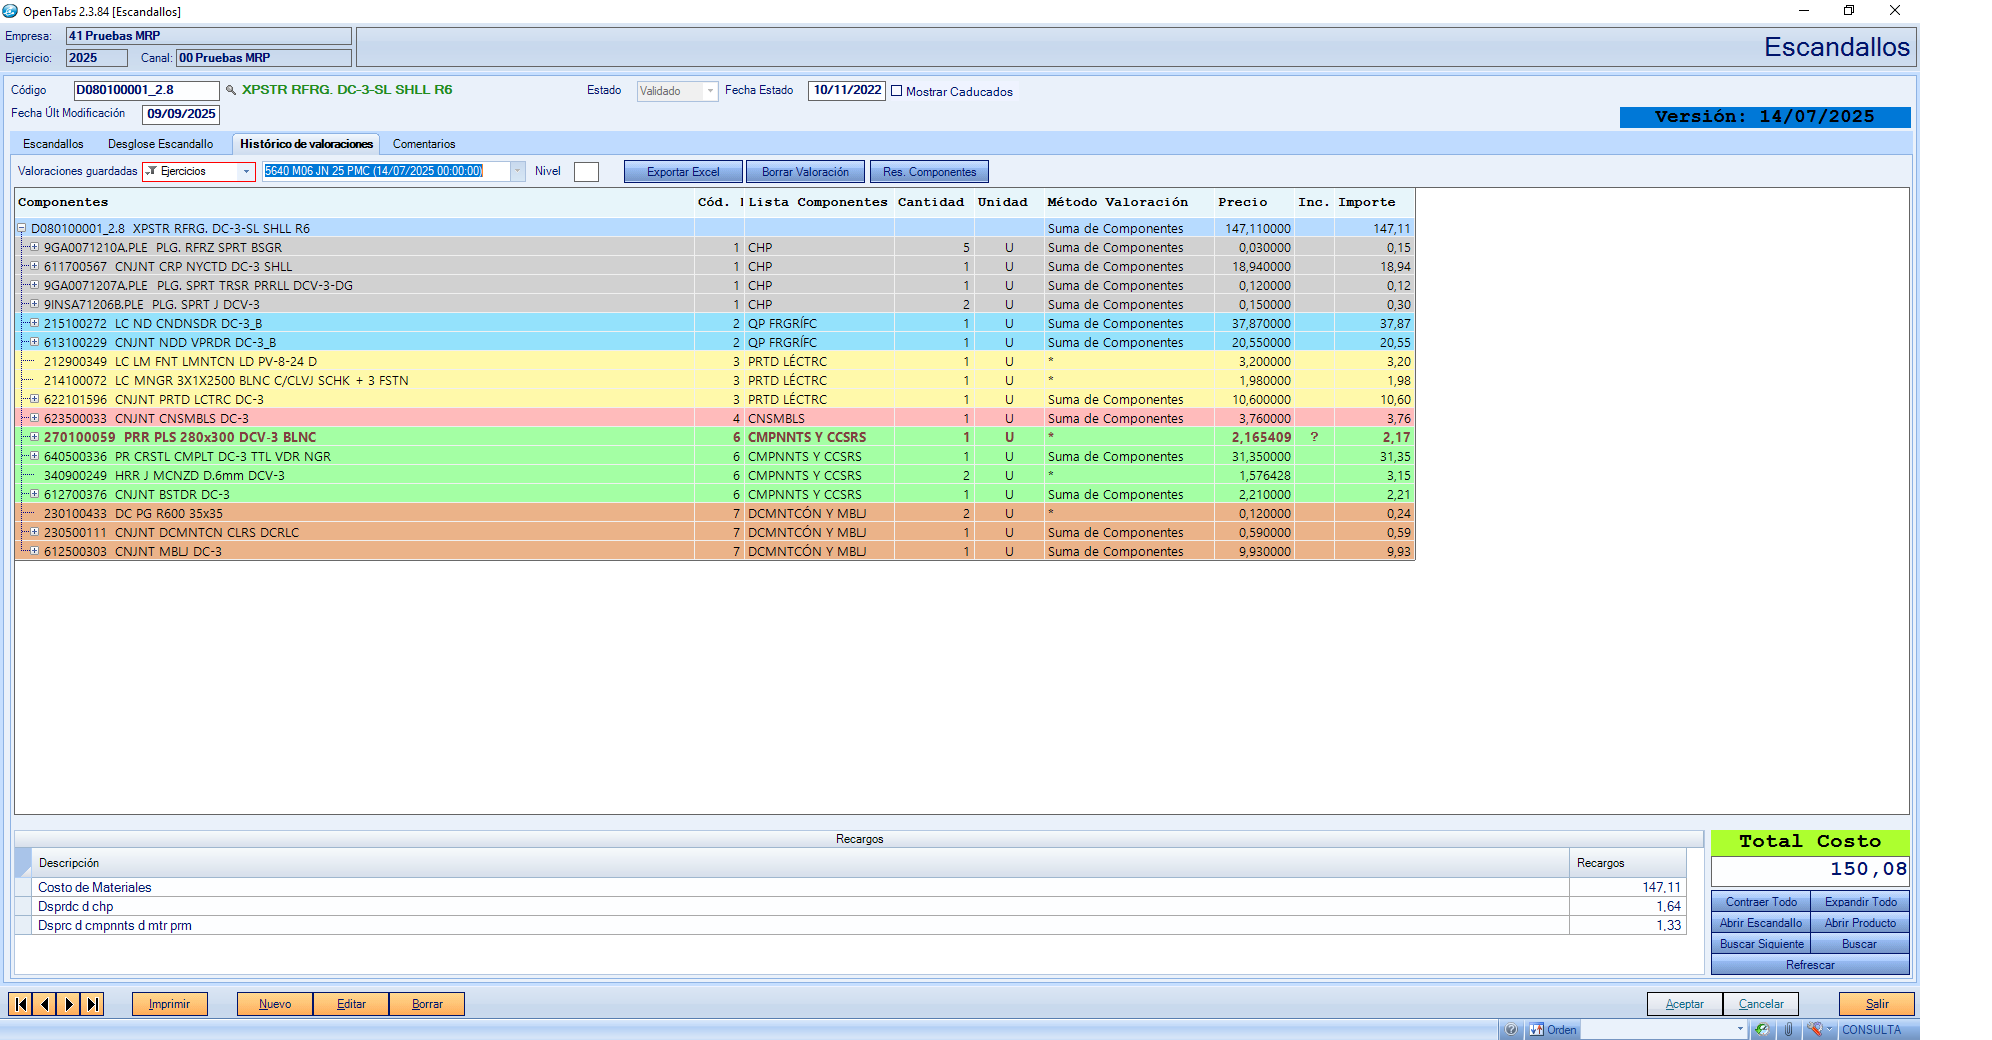Enable the Mostrar Caducados checkbox

897,91
